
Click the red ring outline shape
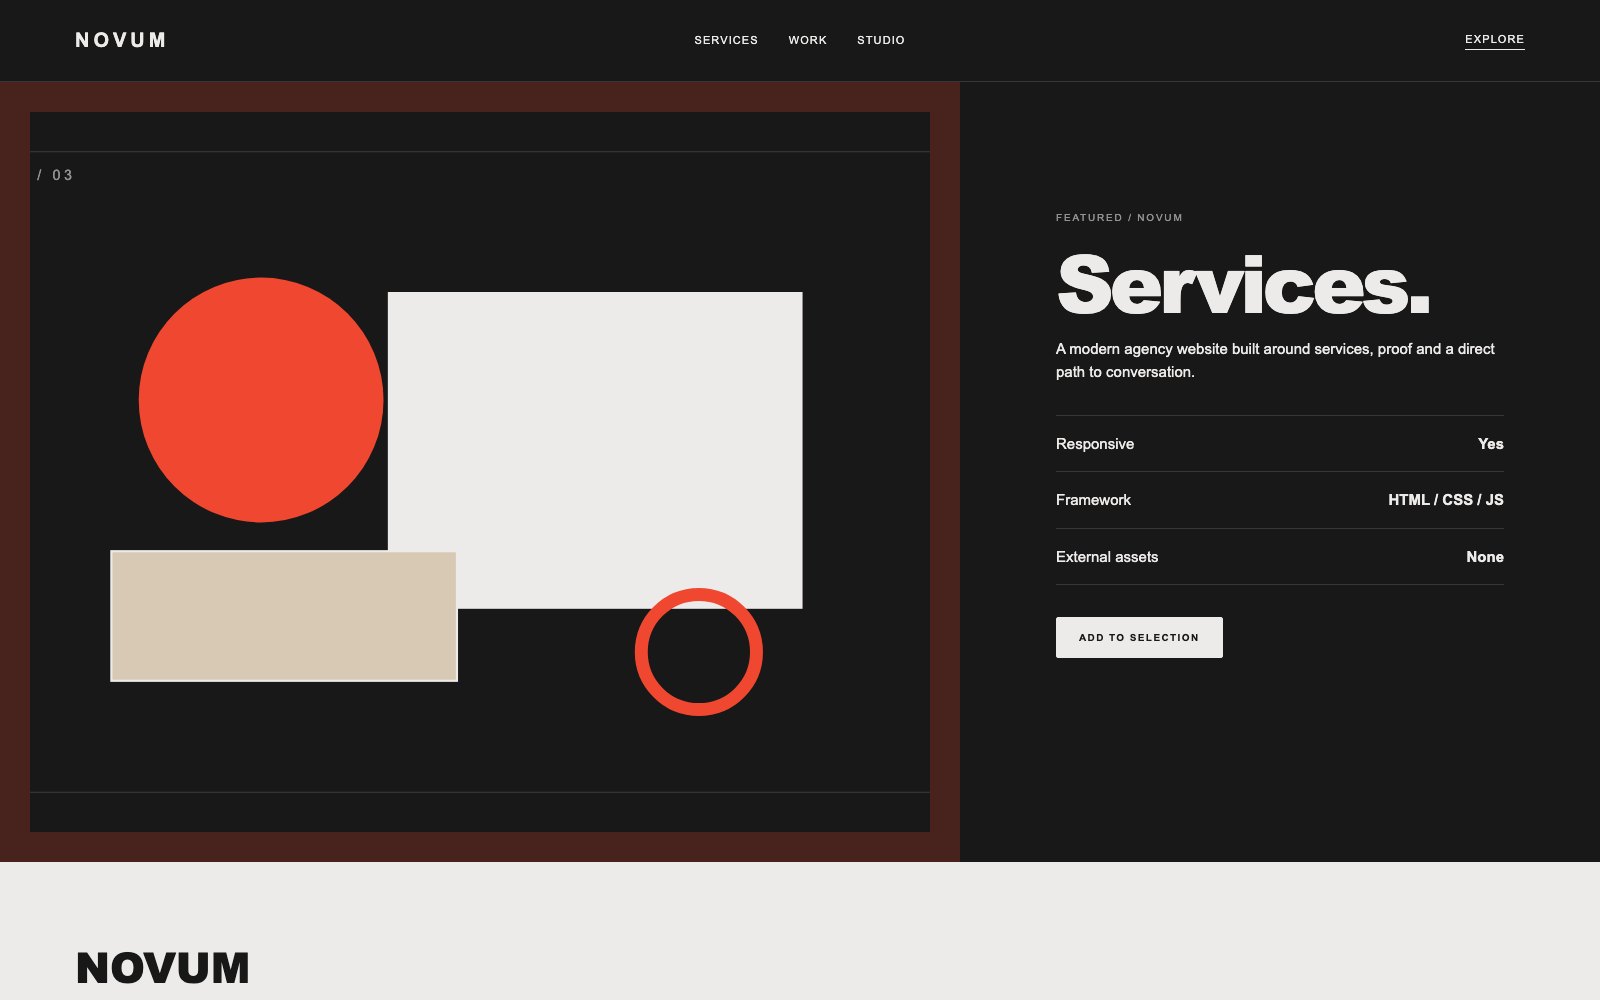point(699,652)
